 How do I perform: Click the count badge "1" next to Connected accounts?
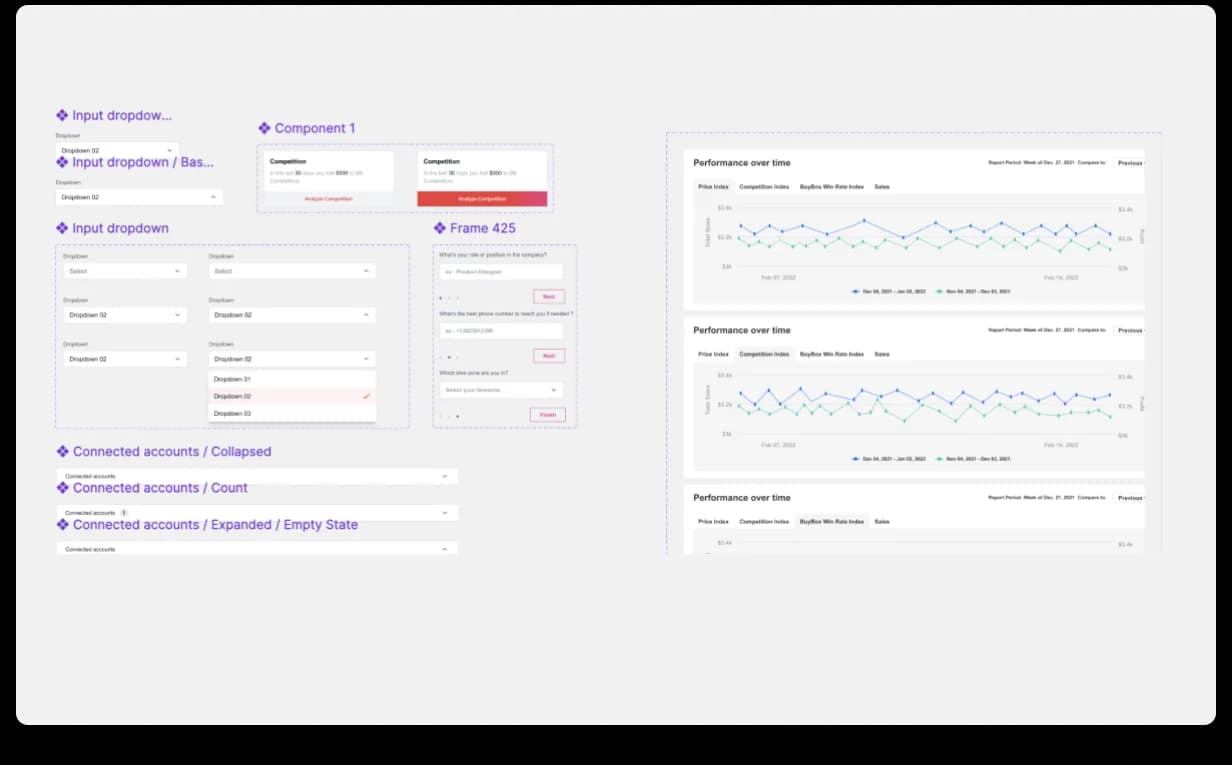pyautogui.click(x=123, y=512)
